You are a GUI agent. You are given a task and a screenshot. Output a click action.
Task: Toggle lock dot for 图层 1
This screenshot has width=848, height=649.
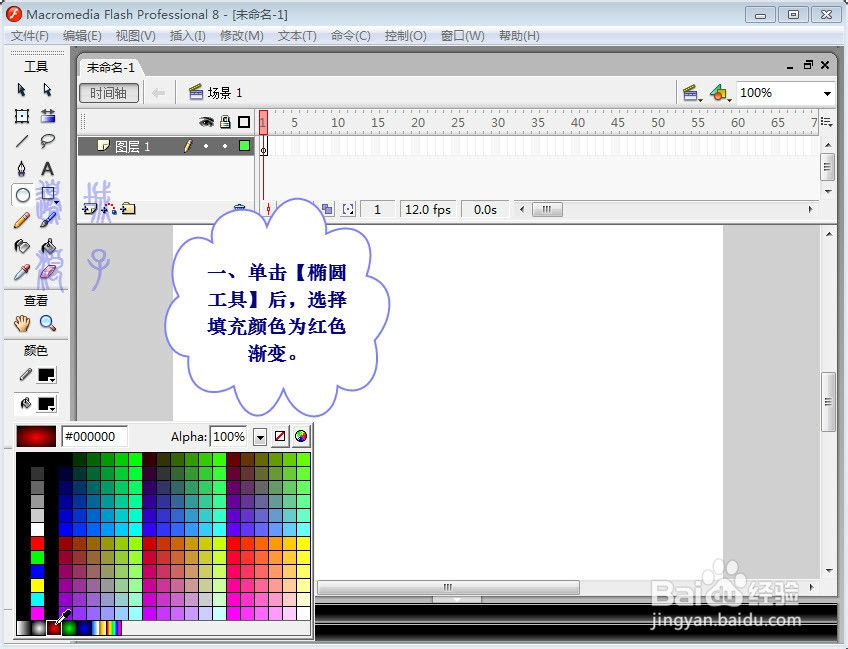[225, 146]
